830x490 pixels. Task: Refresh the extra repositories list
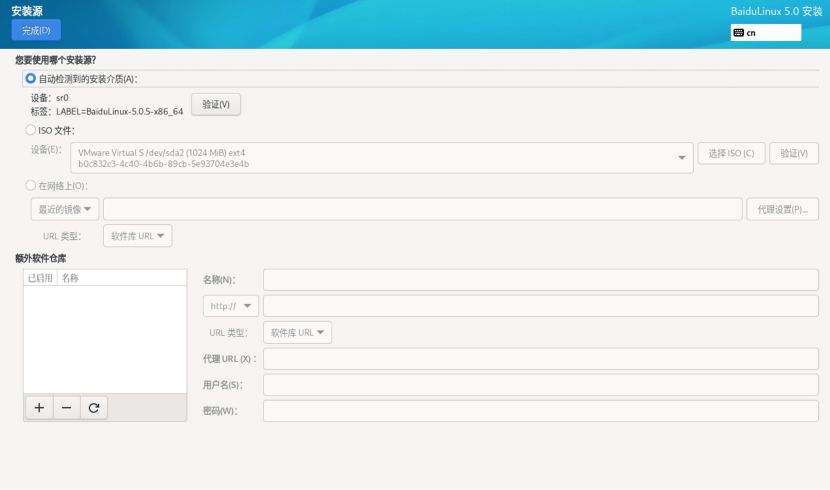pos(94,407)
